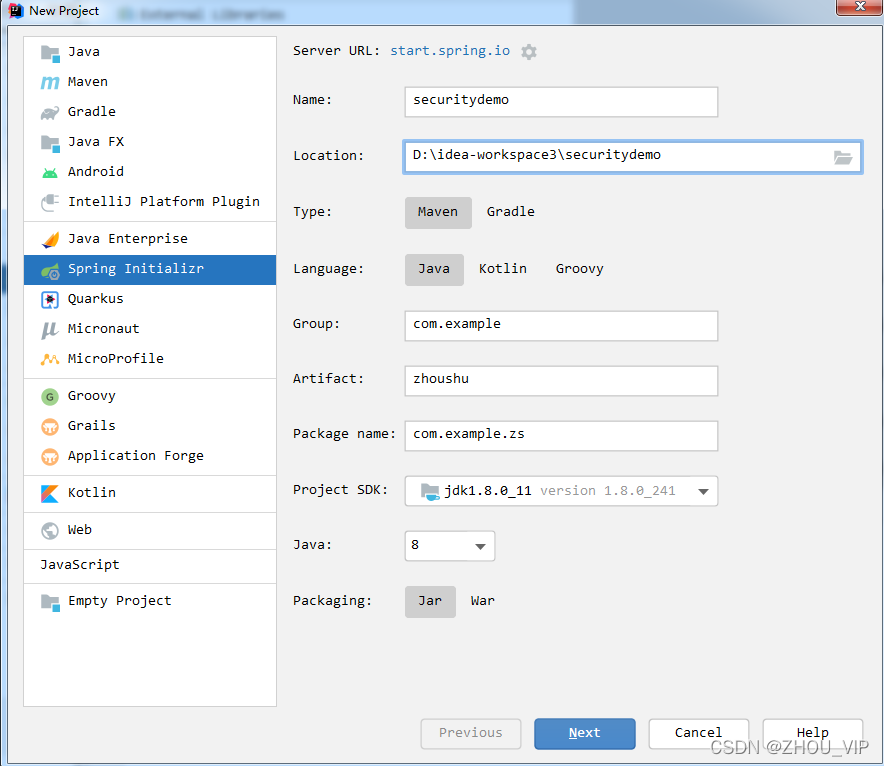Image resolution: width=884 pixels, height=766 pixels.
Task: Choose Kotlin as language
Action: 502,269
